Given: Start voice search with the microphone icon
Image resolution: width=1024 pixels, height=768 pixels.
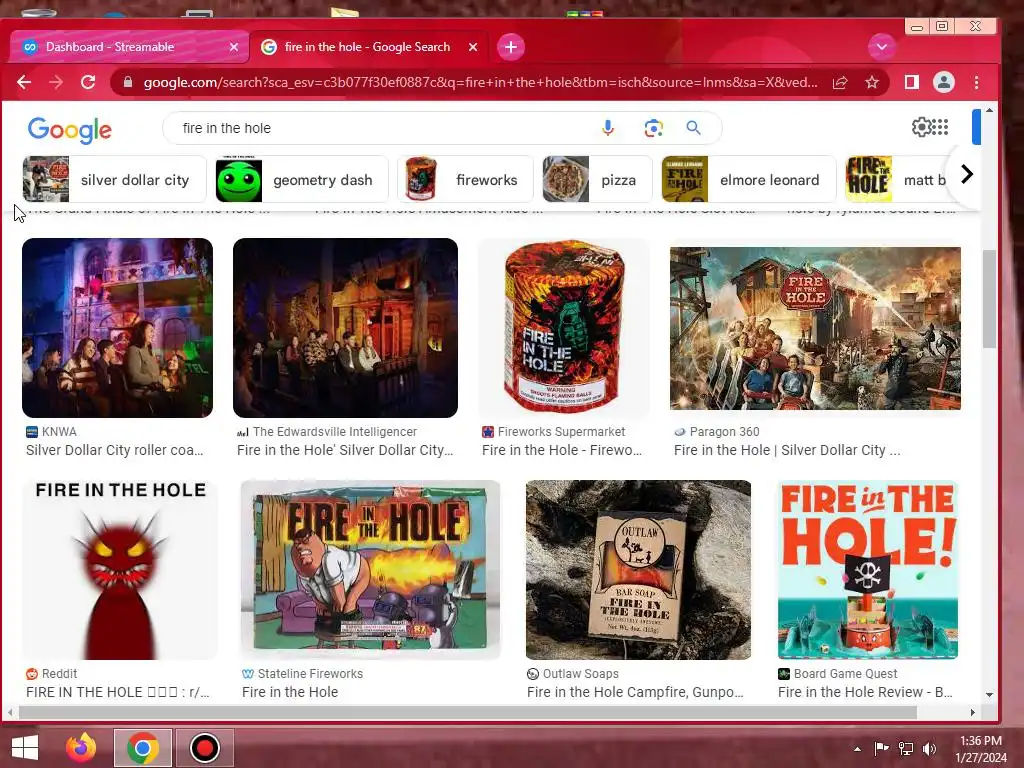Looking at the screenshot, I should (607, 128).
